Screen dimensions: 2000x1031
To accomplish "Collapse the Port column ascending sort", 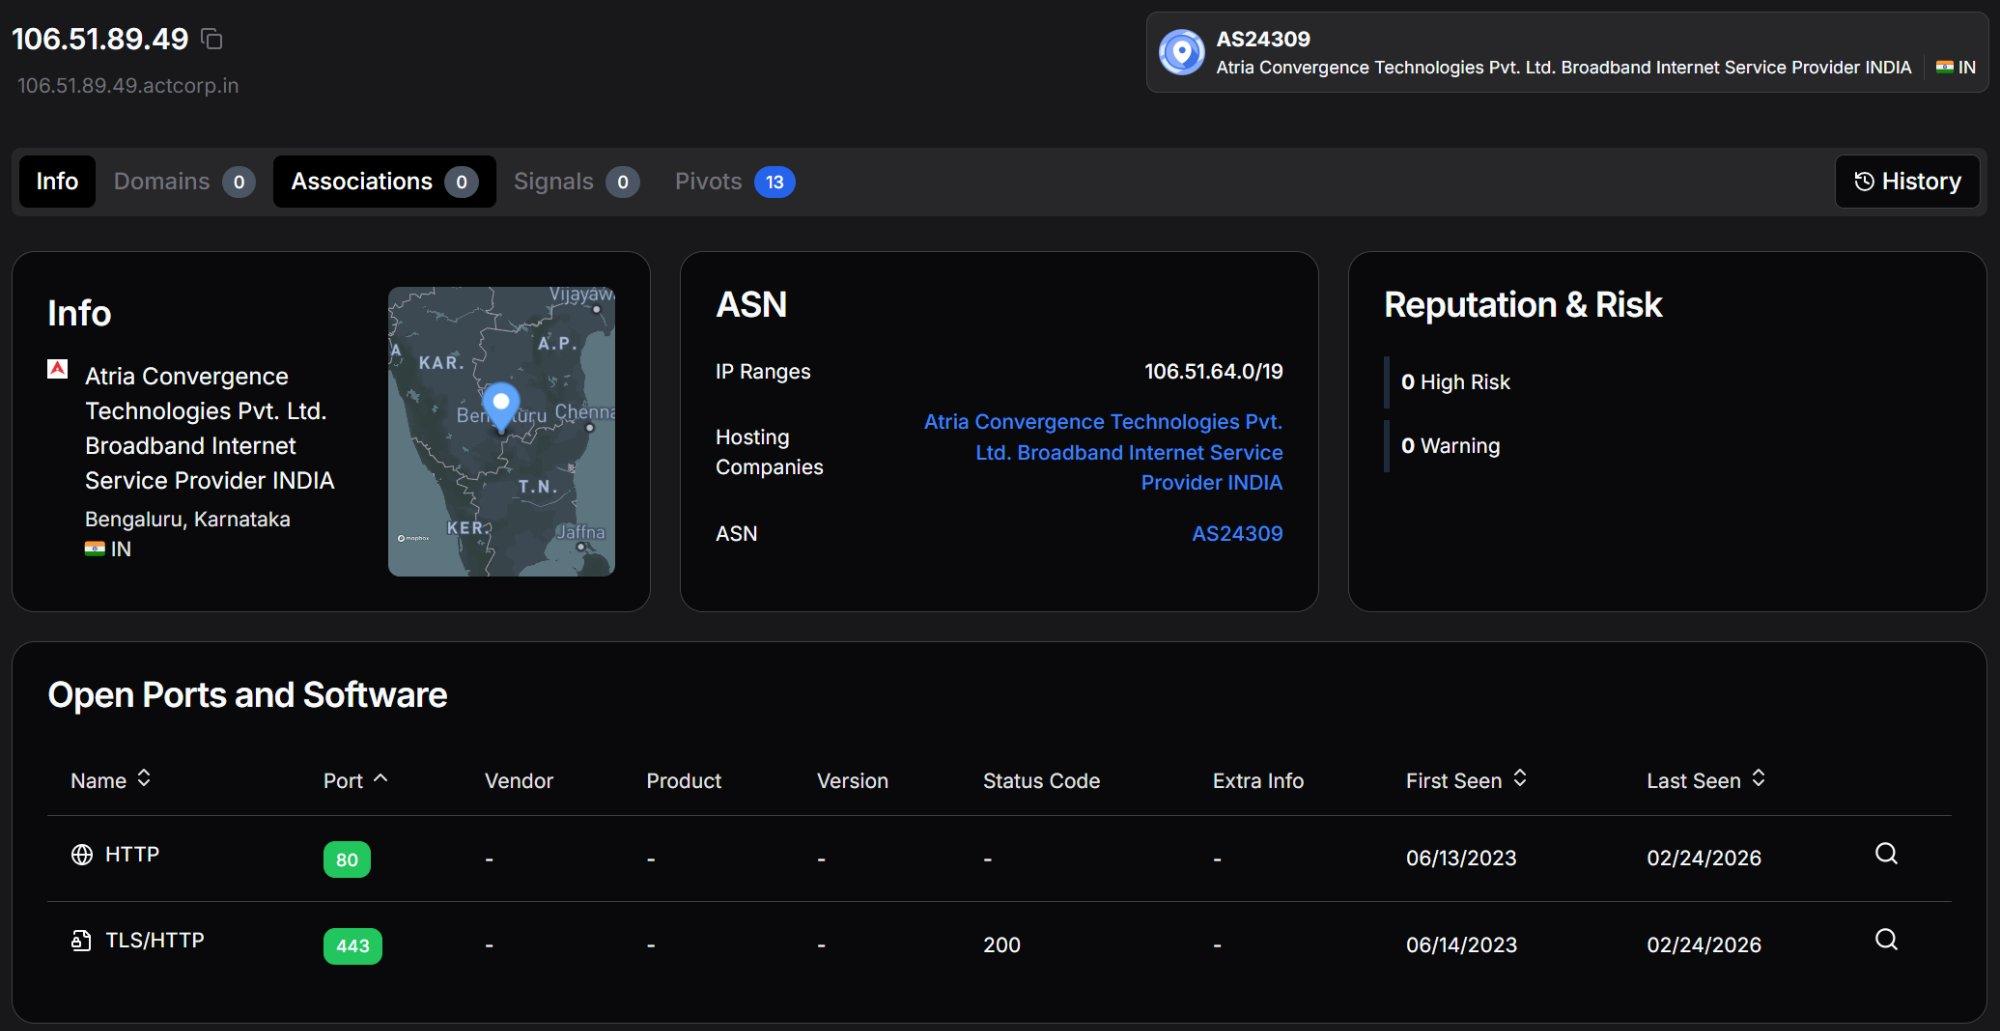I will point(380,778).
